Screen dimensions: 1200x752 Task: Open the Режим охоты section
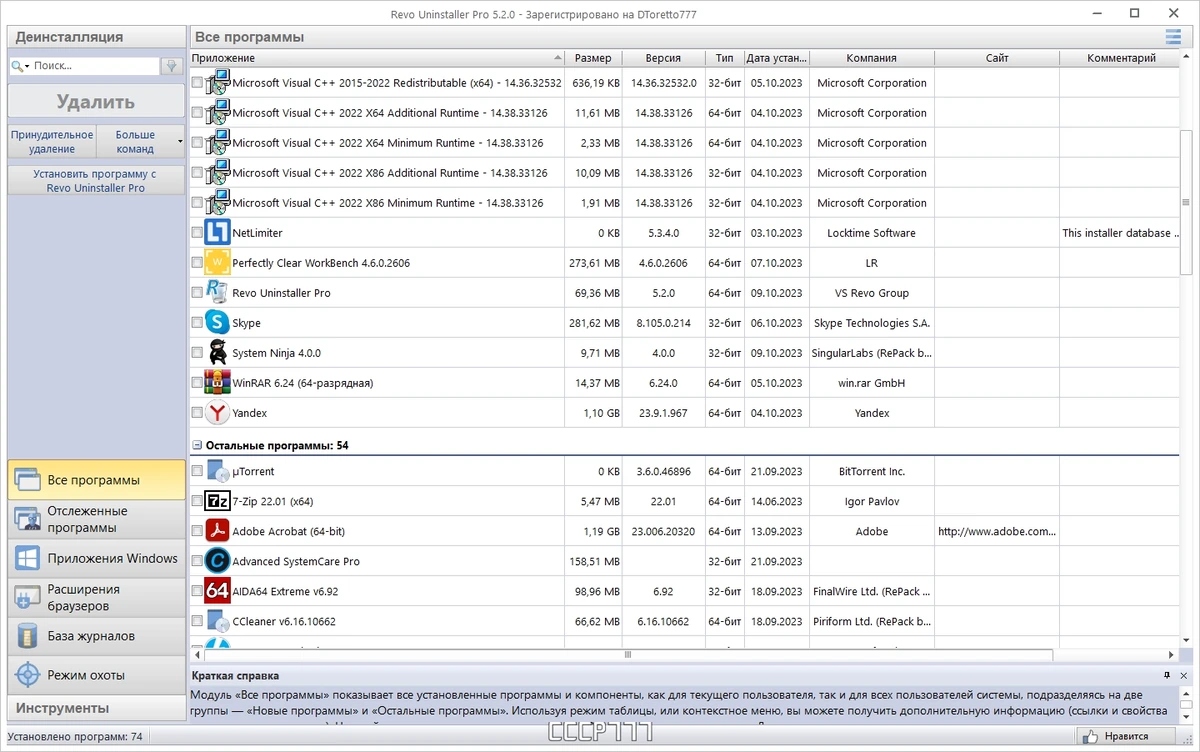point(97,675)
